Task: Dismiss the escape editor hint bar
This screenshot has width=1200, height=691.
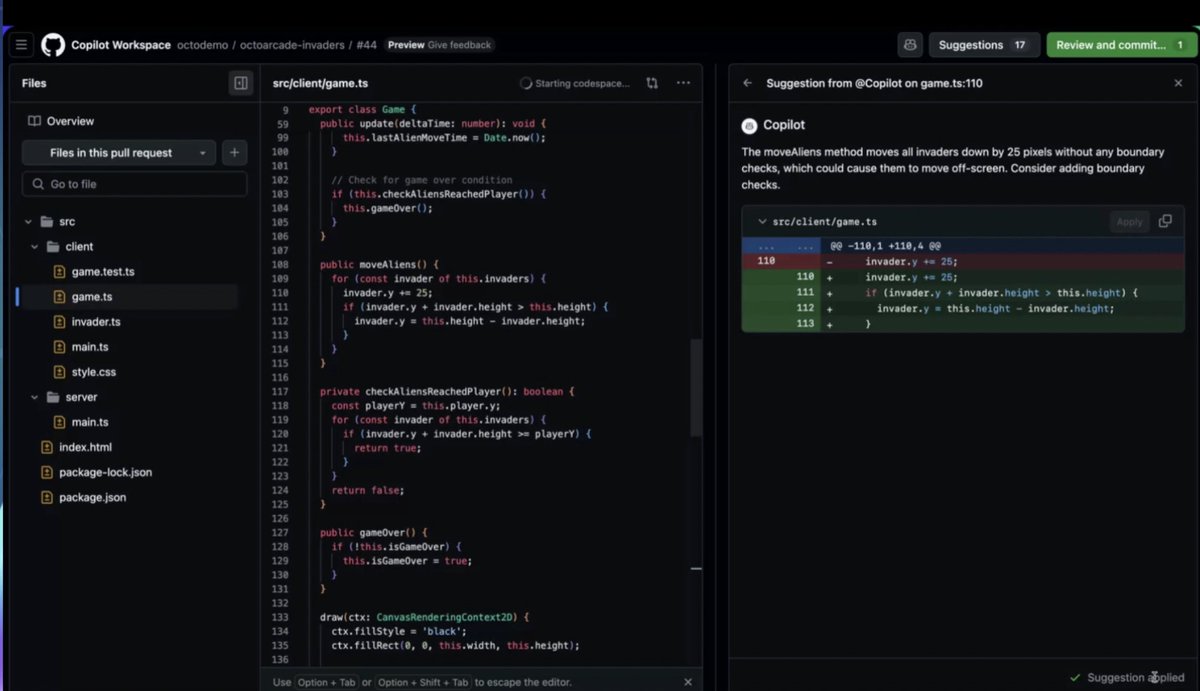Action: coord(688,682)
